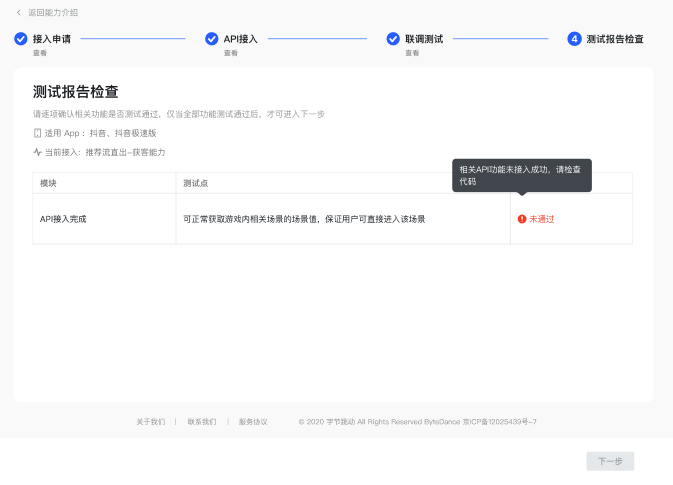673x485 pixels.
Task: Open the 关于我们 footer link
Action: (x=150, y=422)
